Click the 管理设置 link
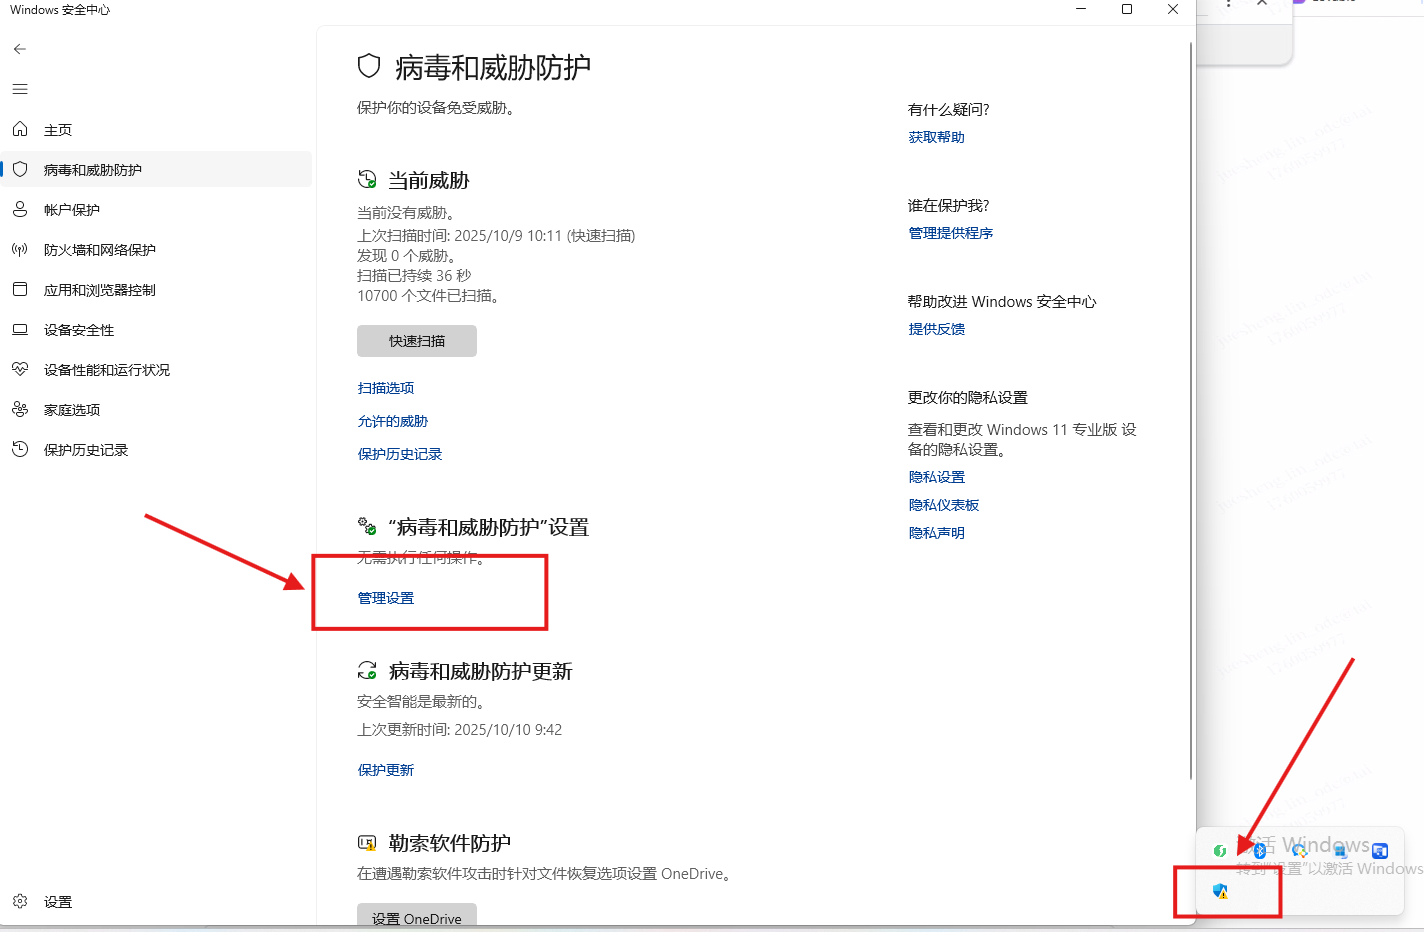The height and width of the screenshot is (932, 1424). pos(386,598)
